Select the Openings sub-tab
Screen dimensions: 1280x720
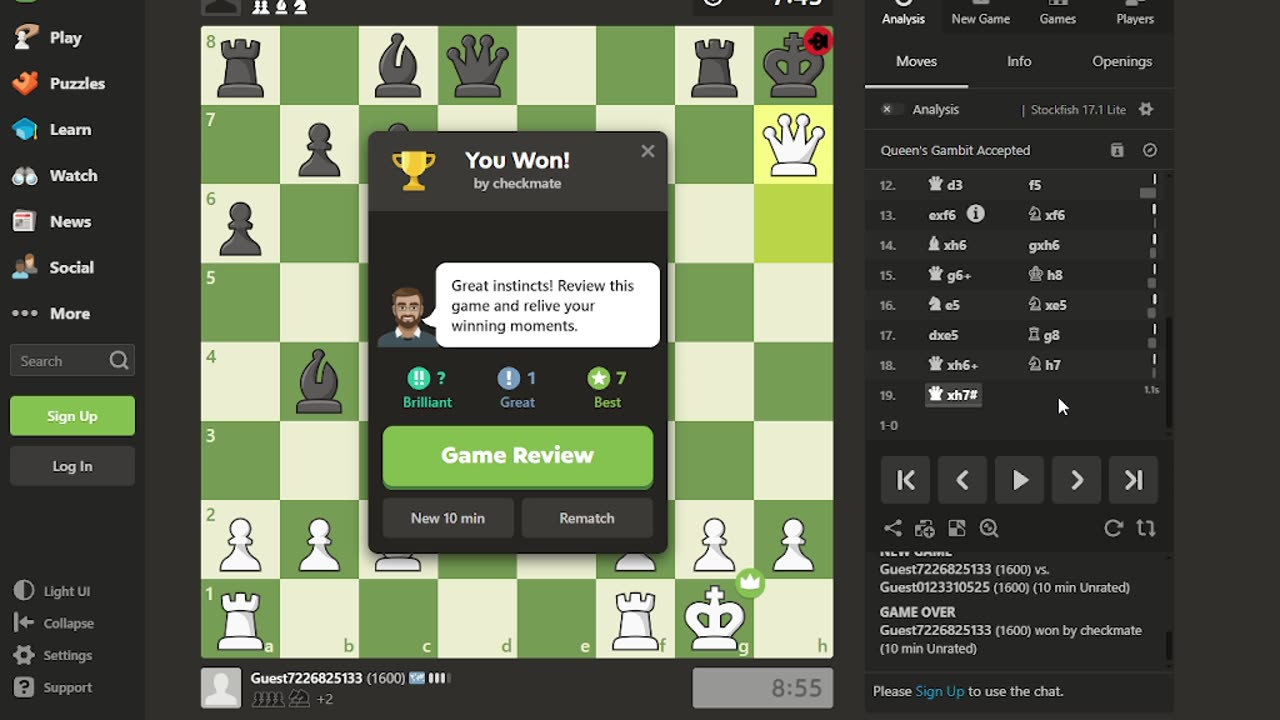1122,61
